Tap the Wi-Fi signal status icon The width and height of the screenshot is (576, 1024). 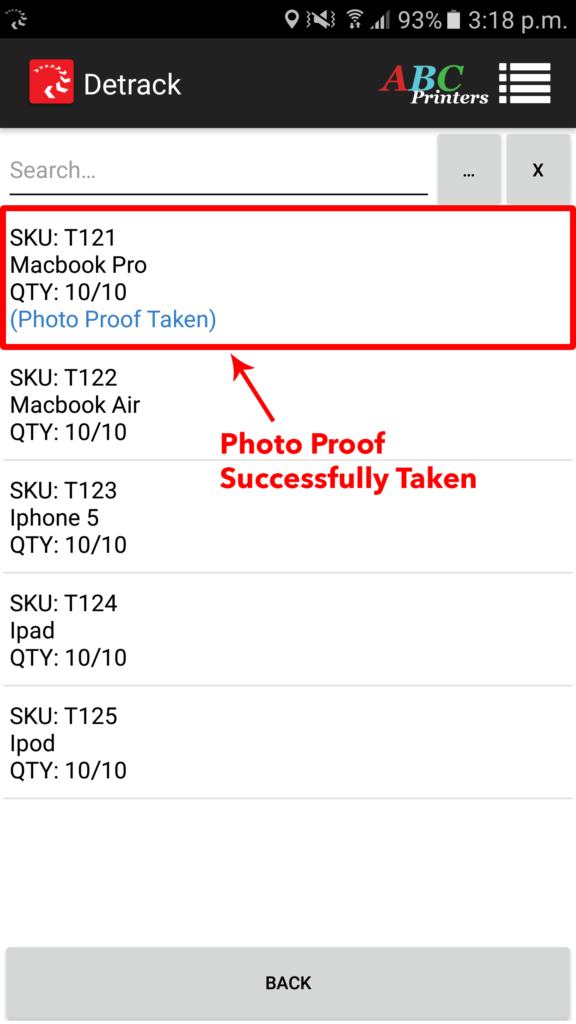click(355, 20)
